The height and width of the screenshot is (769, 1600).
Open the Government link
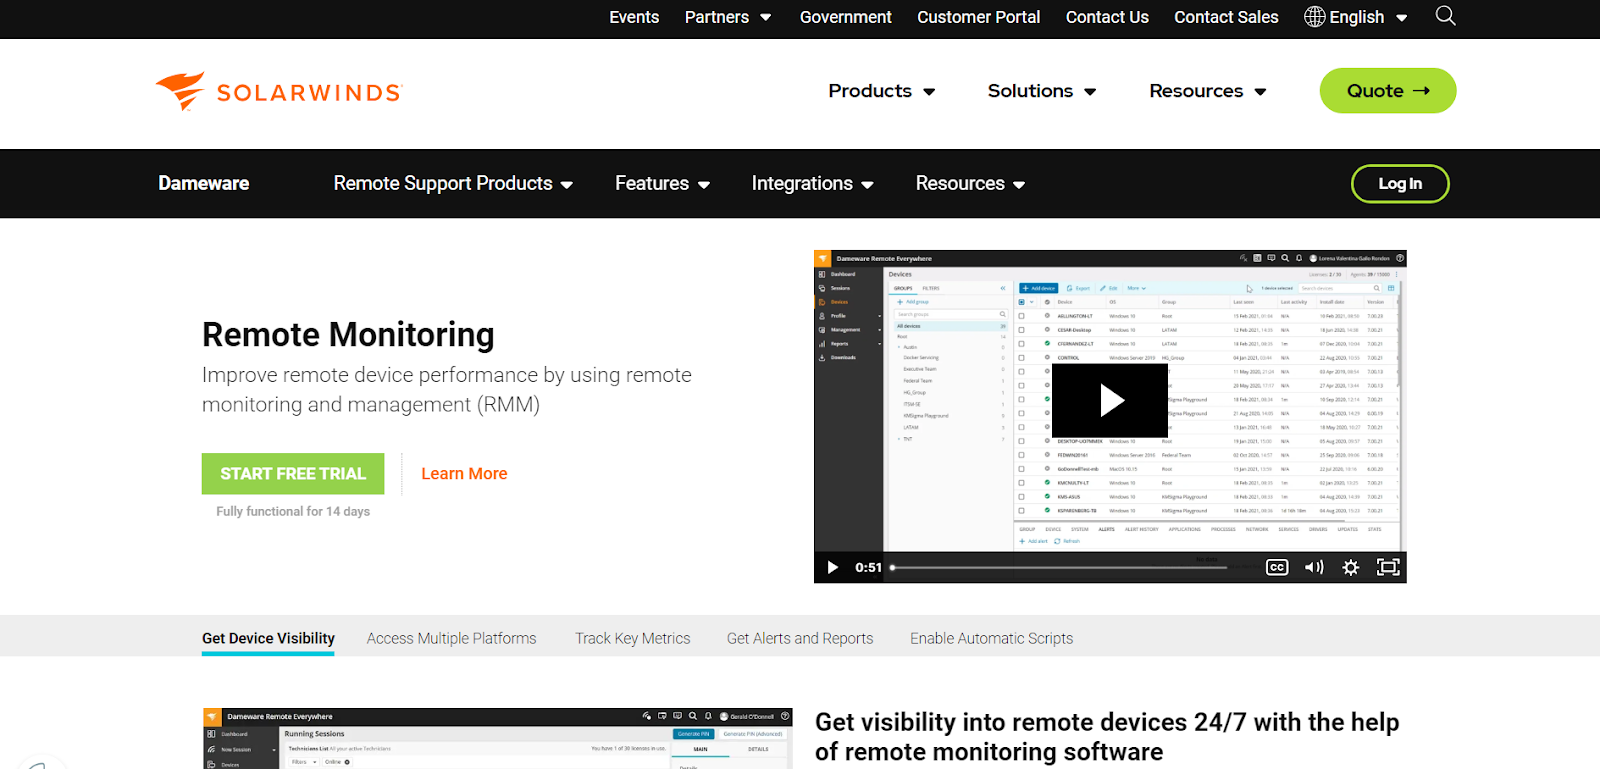(x=845, y=17)
